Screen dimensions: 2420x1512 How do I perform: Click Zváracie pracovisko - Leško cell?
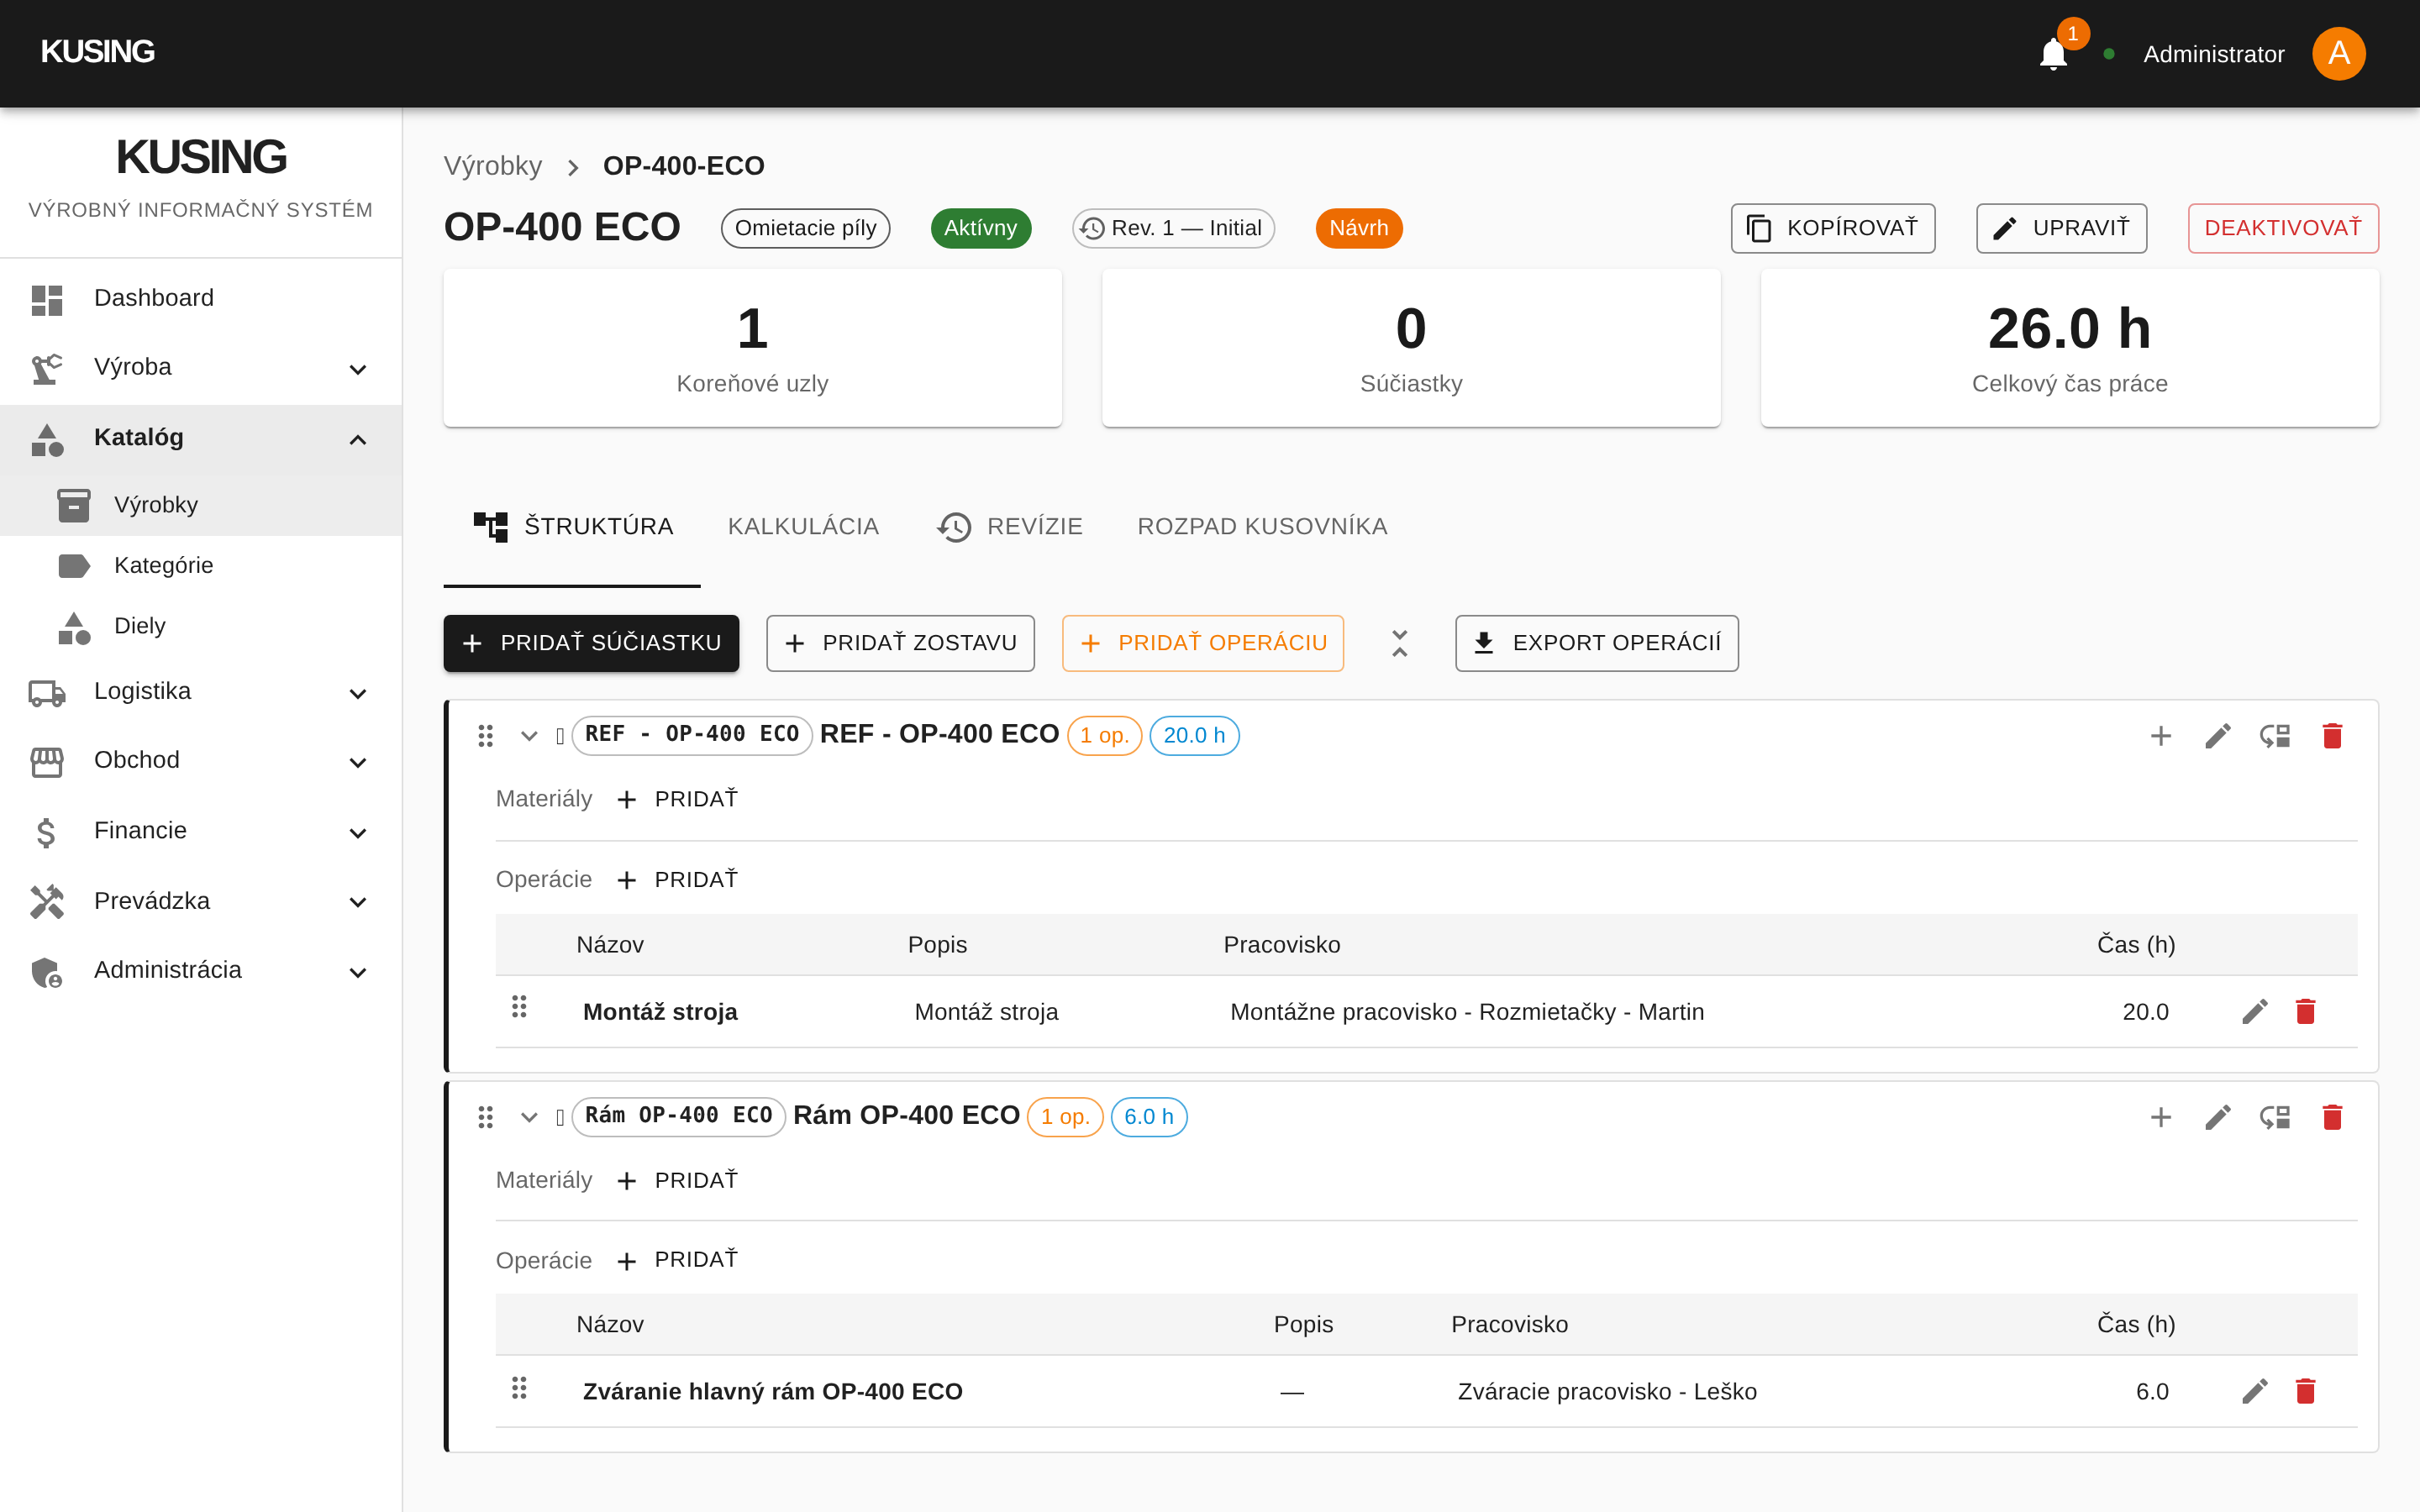(x=1607, y=1392)
